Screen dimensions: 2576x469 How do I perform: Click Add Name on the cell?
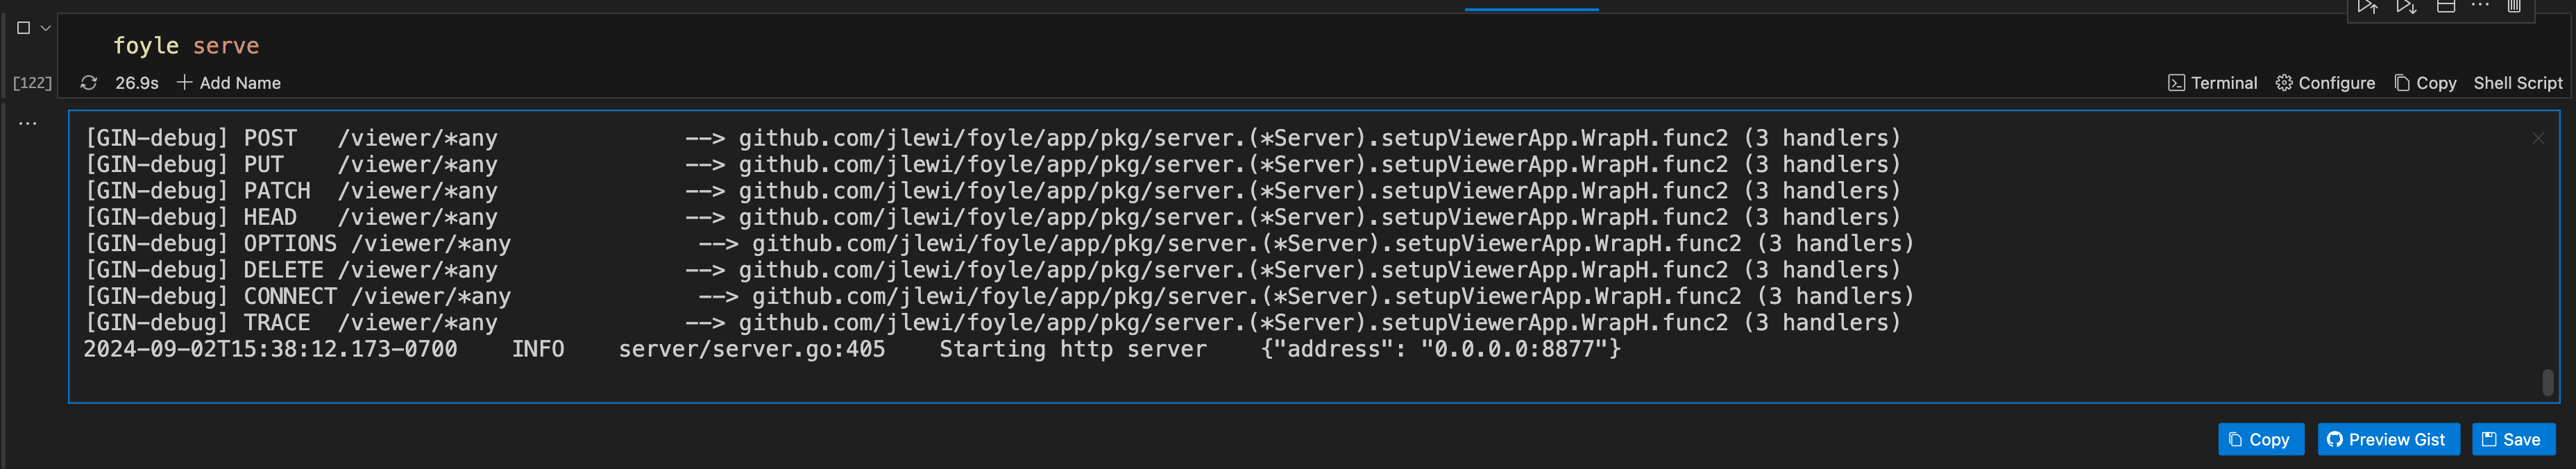(229, 83)
